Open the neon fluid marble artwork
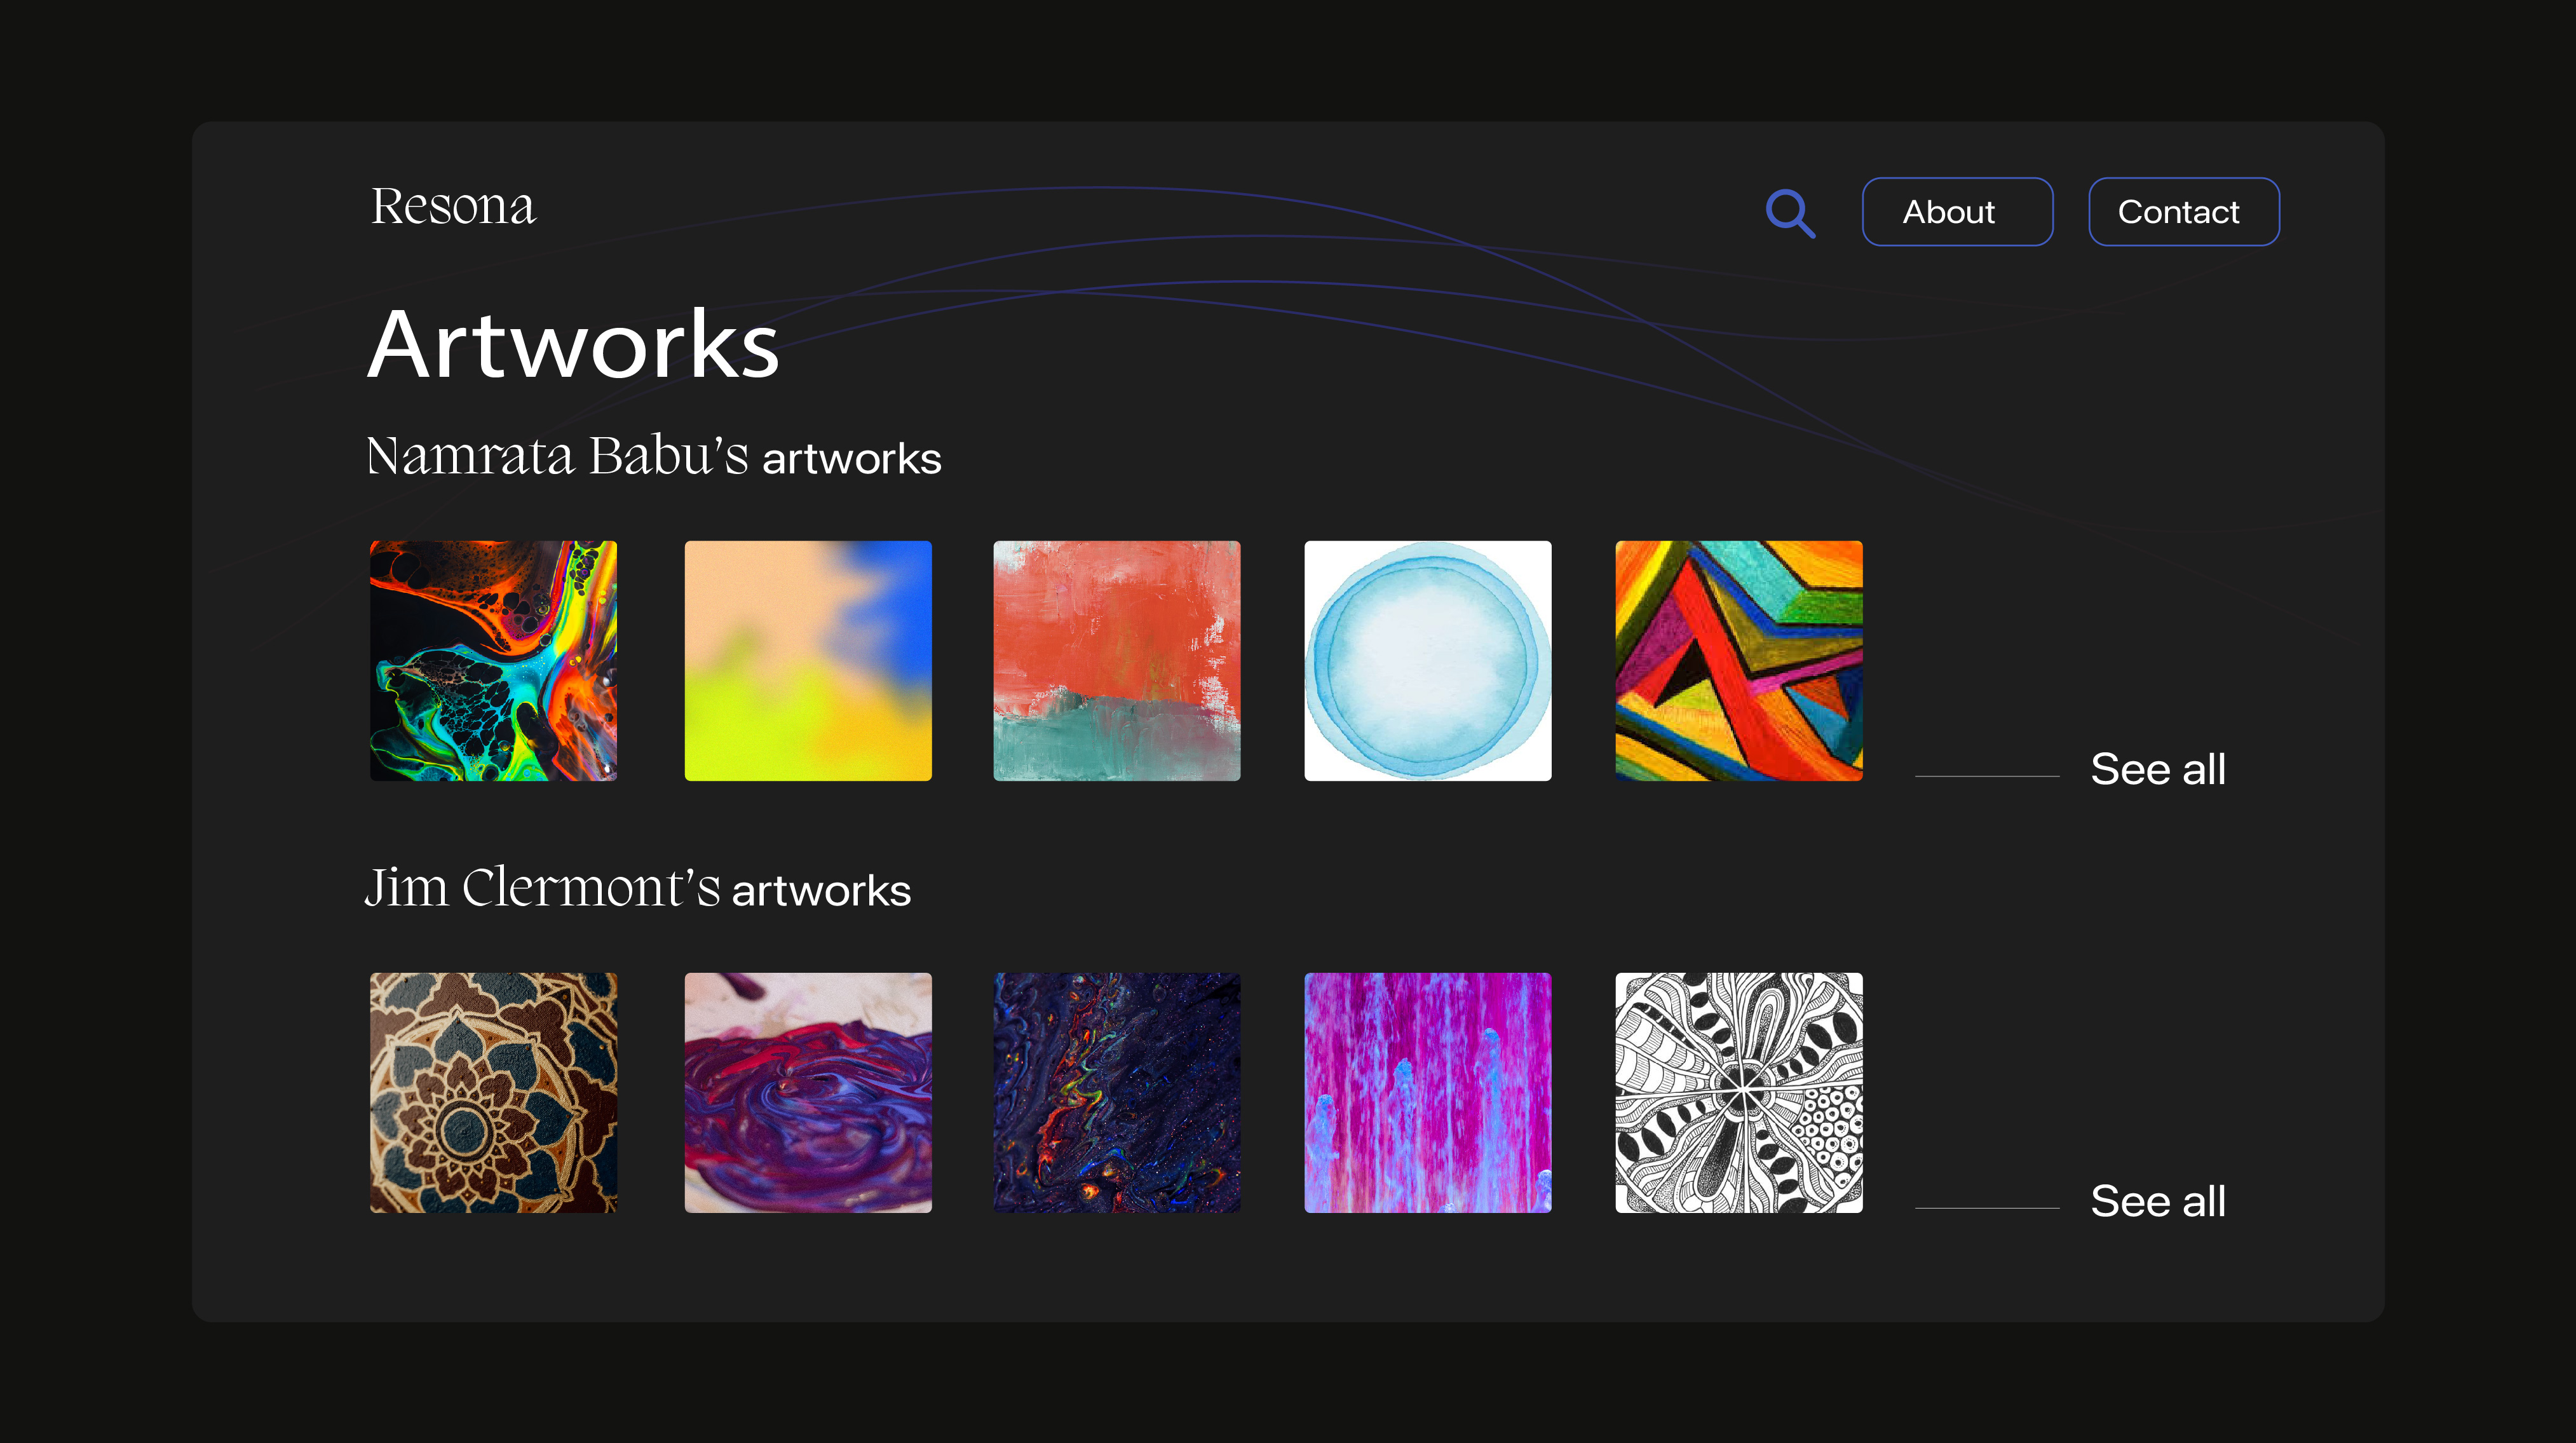 pyautogui.click(x=493, y=661)
